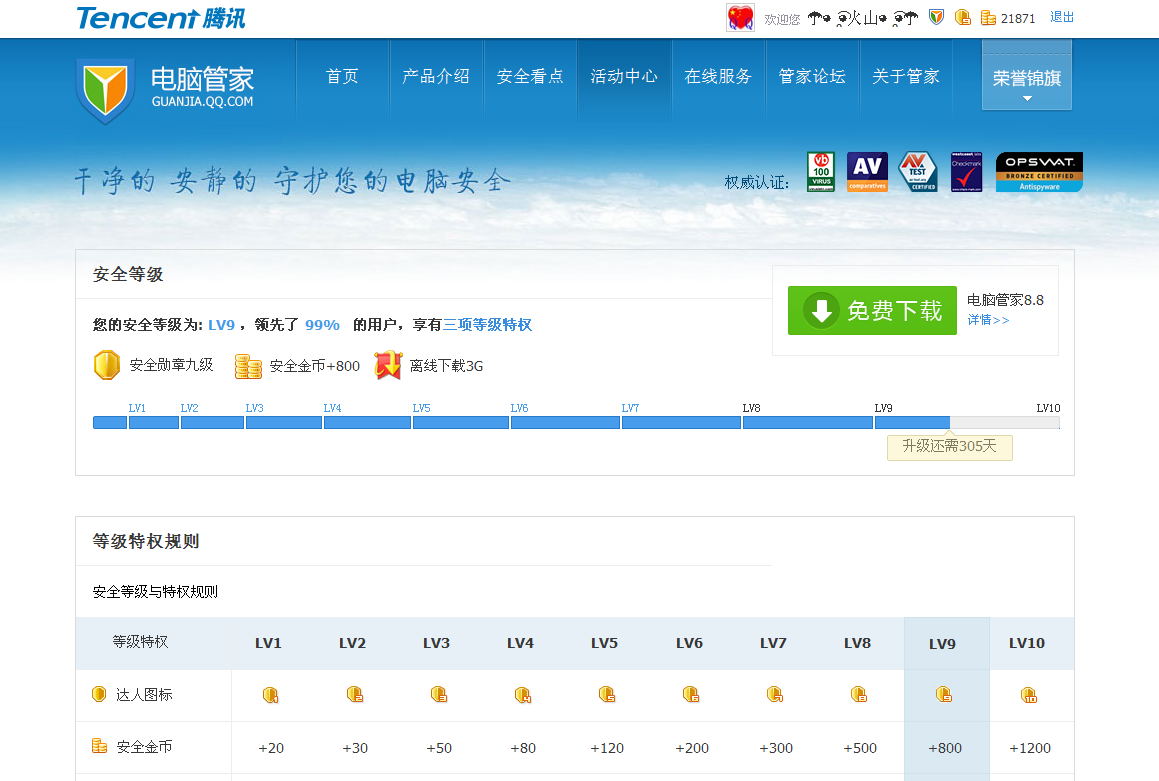The width and height of the screenshot is (1159, 781).
Task: Click the LV9 badge icon in the table
Action: click(944, 695)
